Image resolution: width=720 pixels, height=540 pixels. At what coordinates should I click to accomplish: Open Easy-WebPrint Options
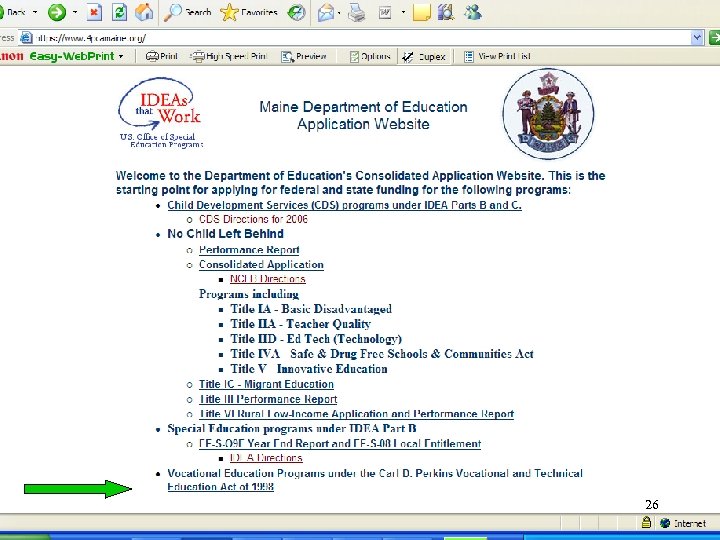click(370, 56)
